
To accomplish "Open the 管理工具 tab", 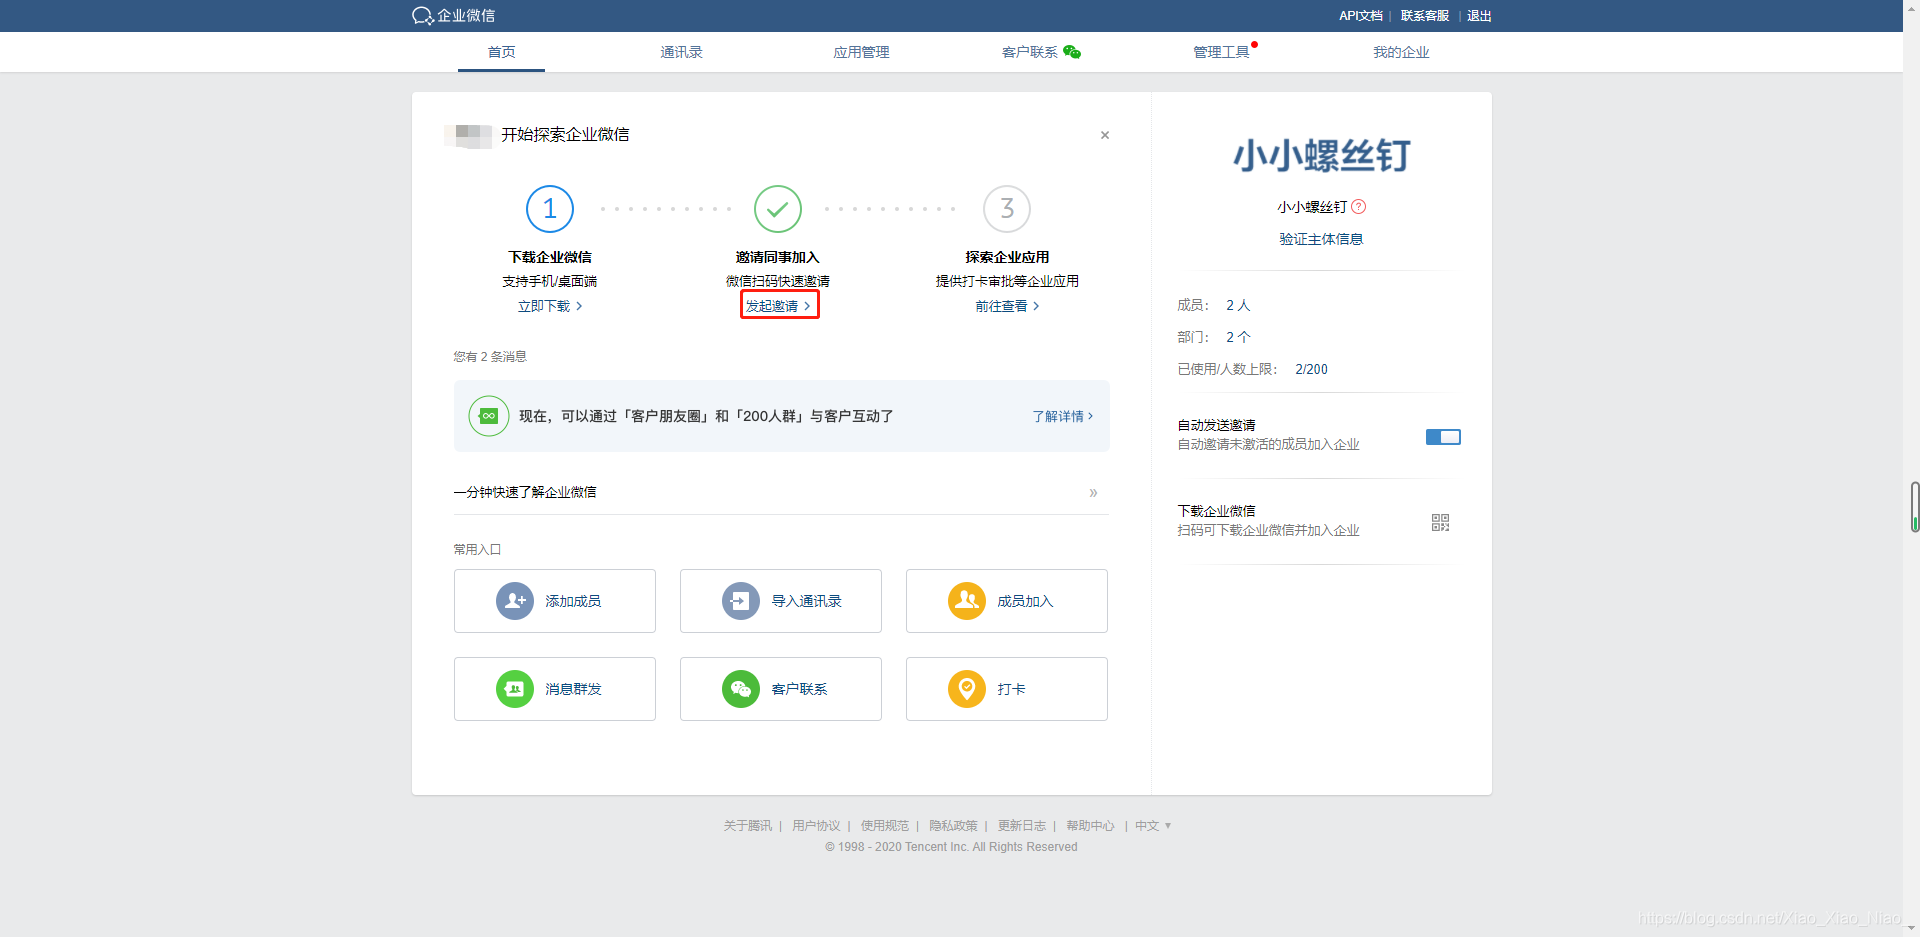I will [x=1221, y=52].
